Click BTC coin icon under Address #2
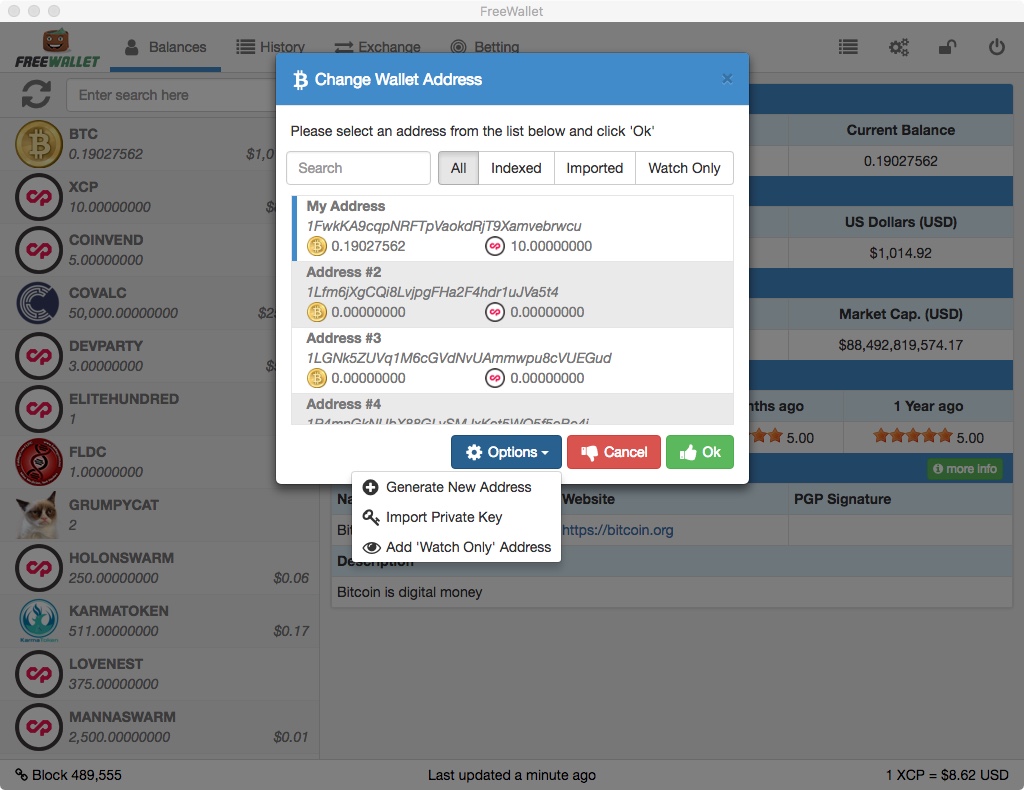This screenshot has height=790, width=1024. (317, 312)
